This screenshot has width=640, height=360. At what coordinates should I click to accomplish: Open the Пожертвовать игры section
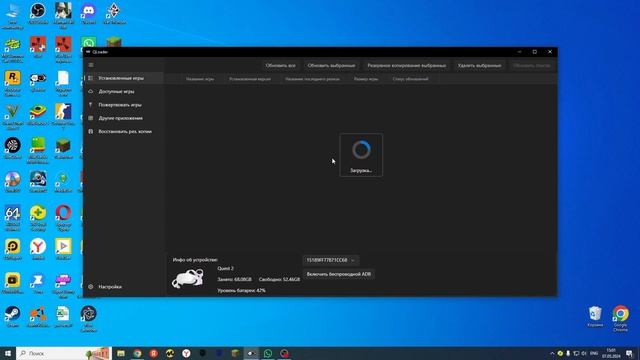pyautogui.click(x=123, y=105)
